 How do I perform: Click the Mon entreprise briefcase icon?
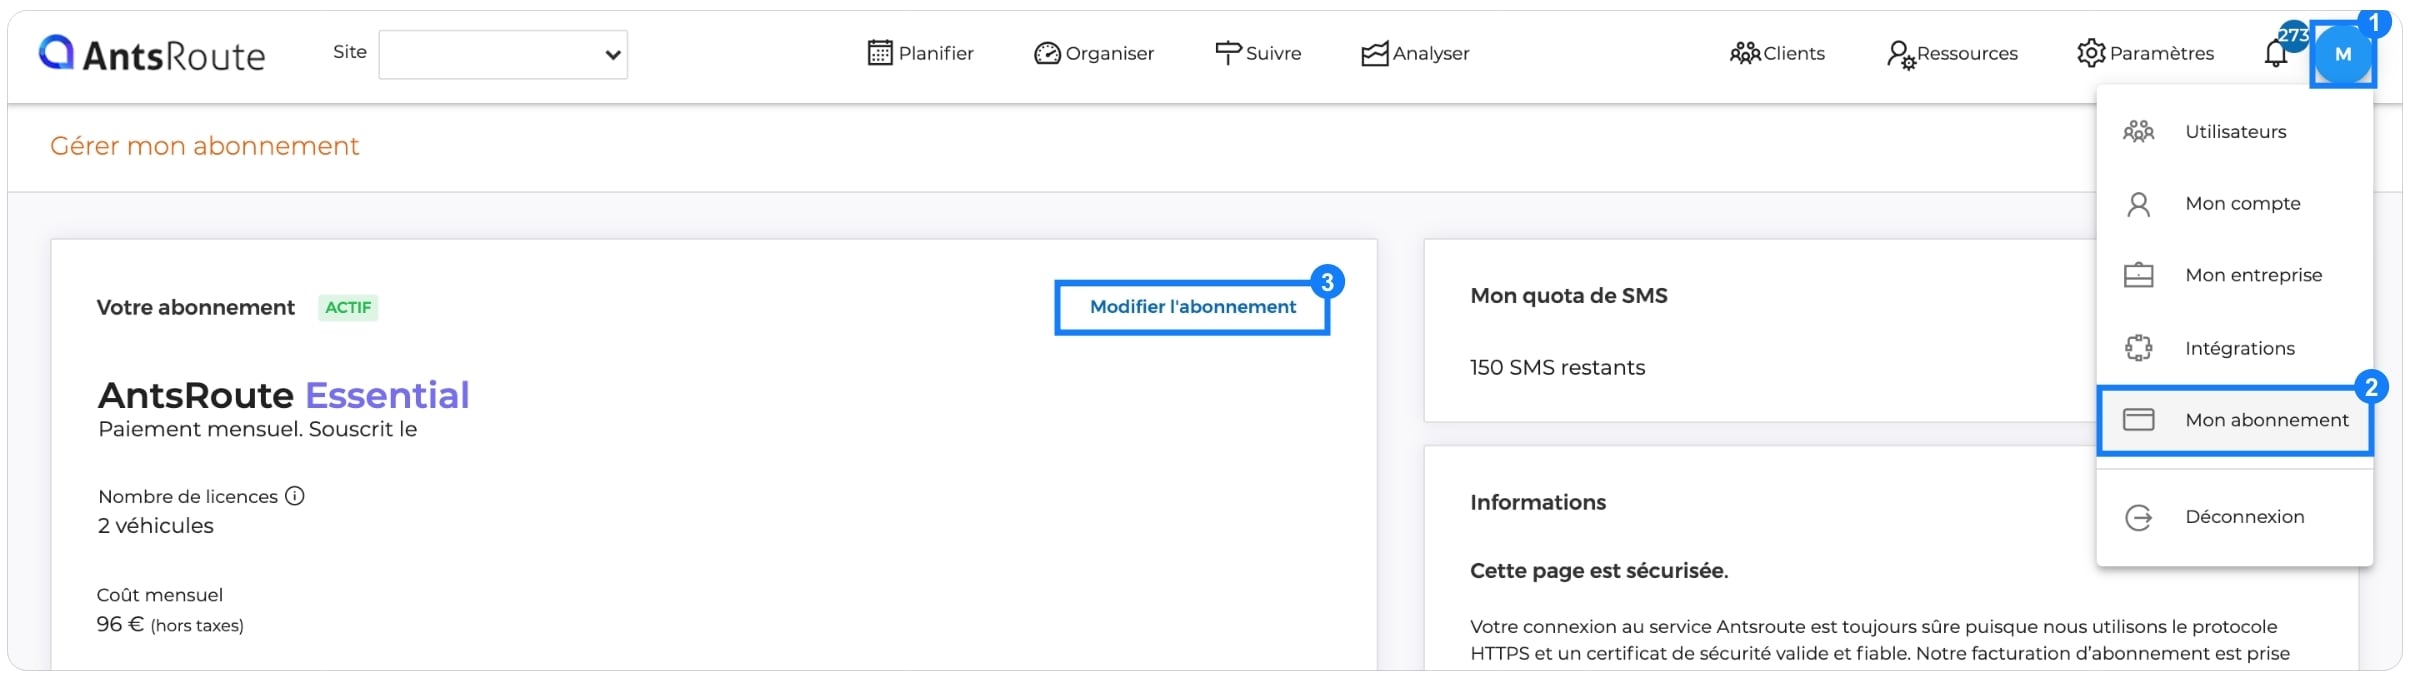point(2139,275)
